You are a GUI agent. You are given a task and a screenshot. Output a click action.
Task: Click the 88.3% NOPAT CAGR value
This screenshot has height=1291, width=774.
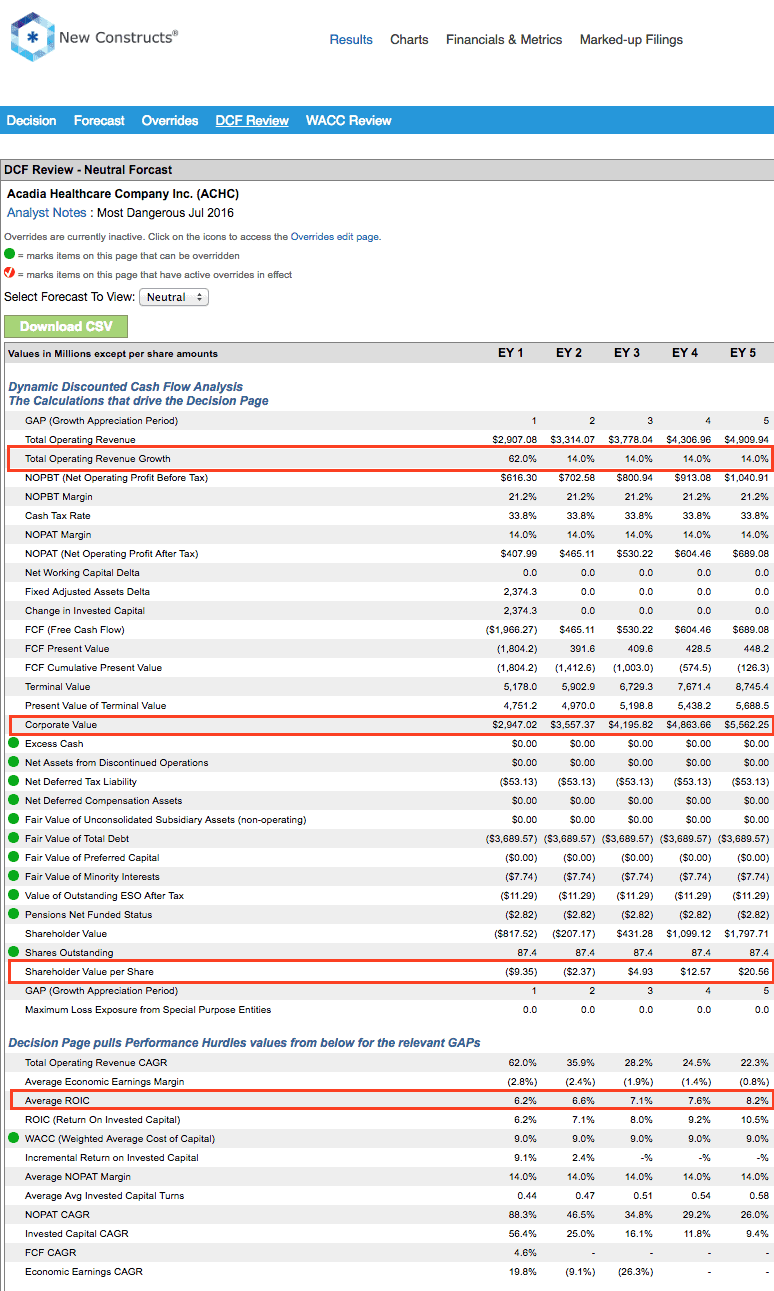[523, 1214]
